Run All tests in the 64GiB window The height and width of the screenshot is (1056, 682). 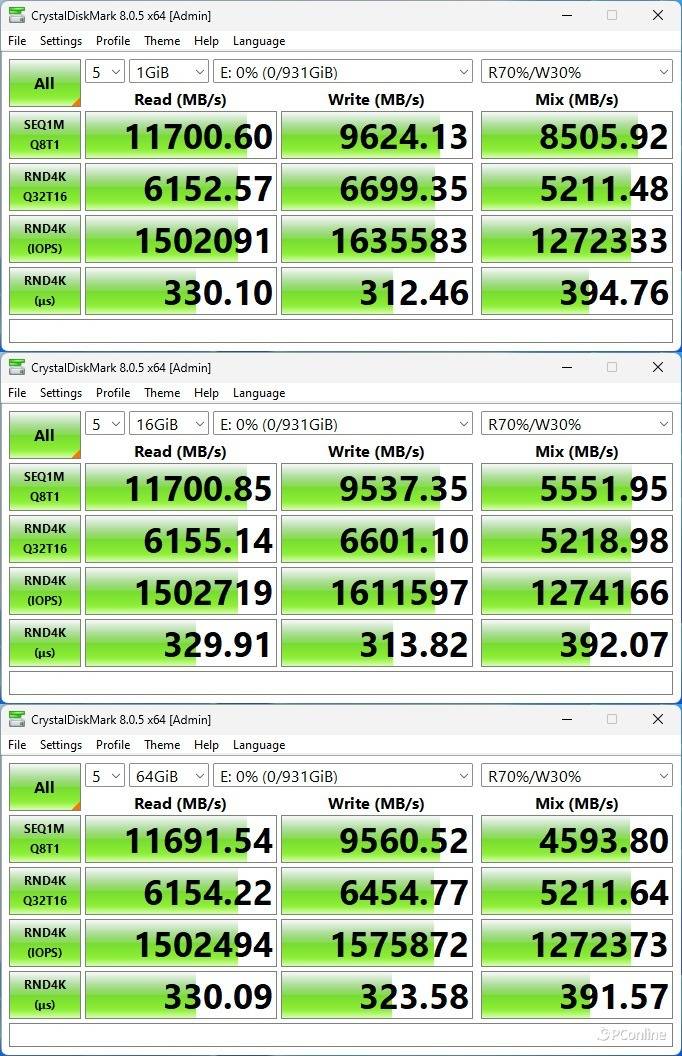tap(44, 787)
